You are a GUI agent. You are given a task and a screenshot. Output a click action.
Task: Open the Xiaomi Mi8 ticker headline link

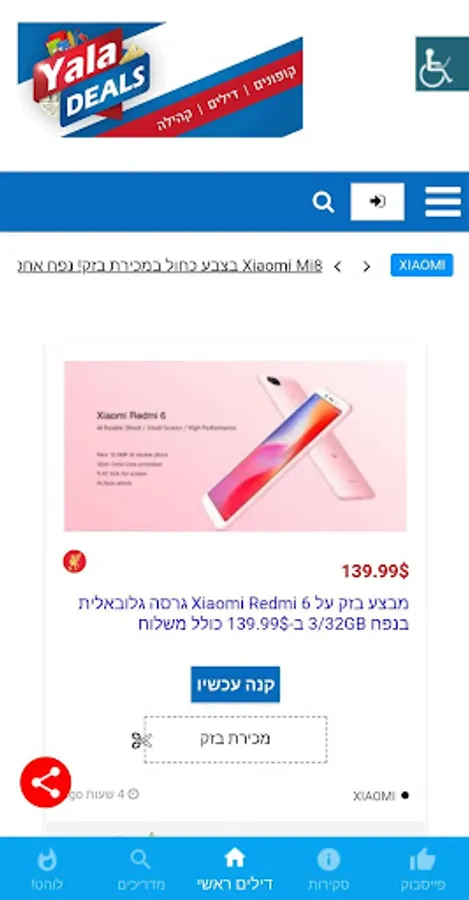[x=170, y=266]
